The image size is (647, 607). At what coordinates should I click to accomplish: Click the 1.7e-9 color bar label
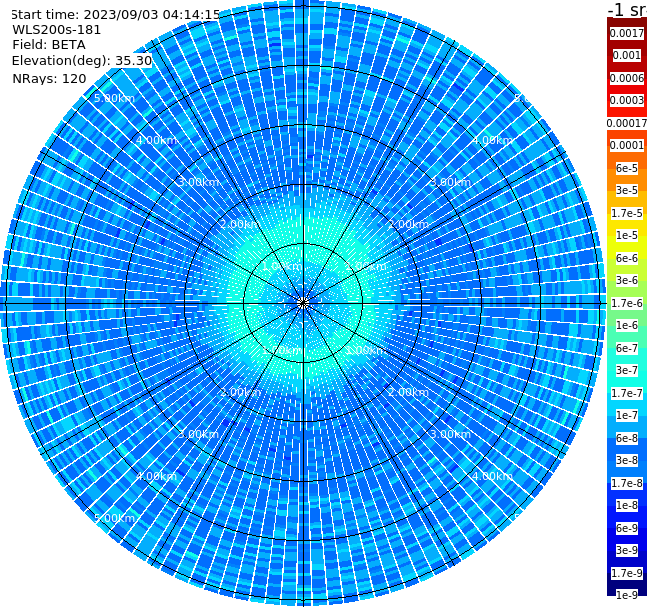(x=627, y=573)
